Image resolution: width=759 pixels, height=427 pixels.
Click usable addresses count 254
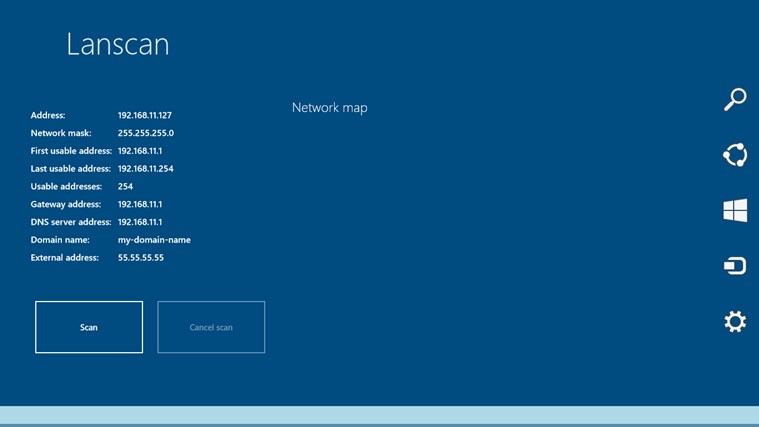tap(125, 186)
